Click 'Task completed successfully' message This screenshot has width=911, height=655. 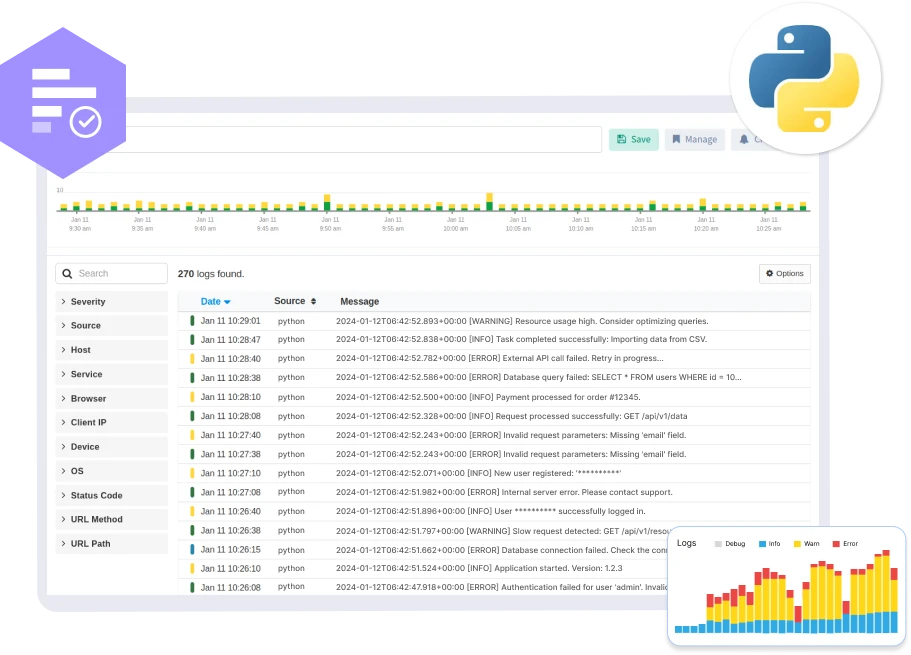[x=521, y=339]
